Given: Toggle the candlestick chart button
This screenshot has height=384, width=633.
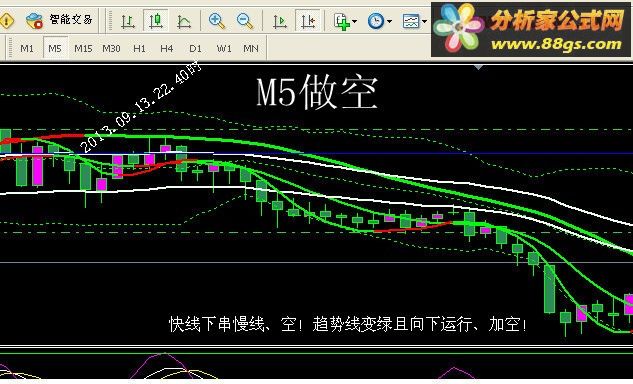Looking at the screenshot, I should click(156, 20).
